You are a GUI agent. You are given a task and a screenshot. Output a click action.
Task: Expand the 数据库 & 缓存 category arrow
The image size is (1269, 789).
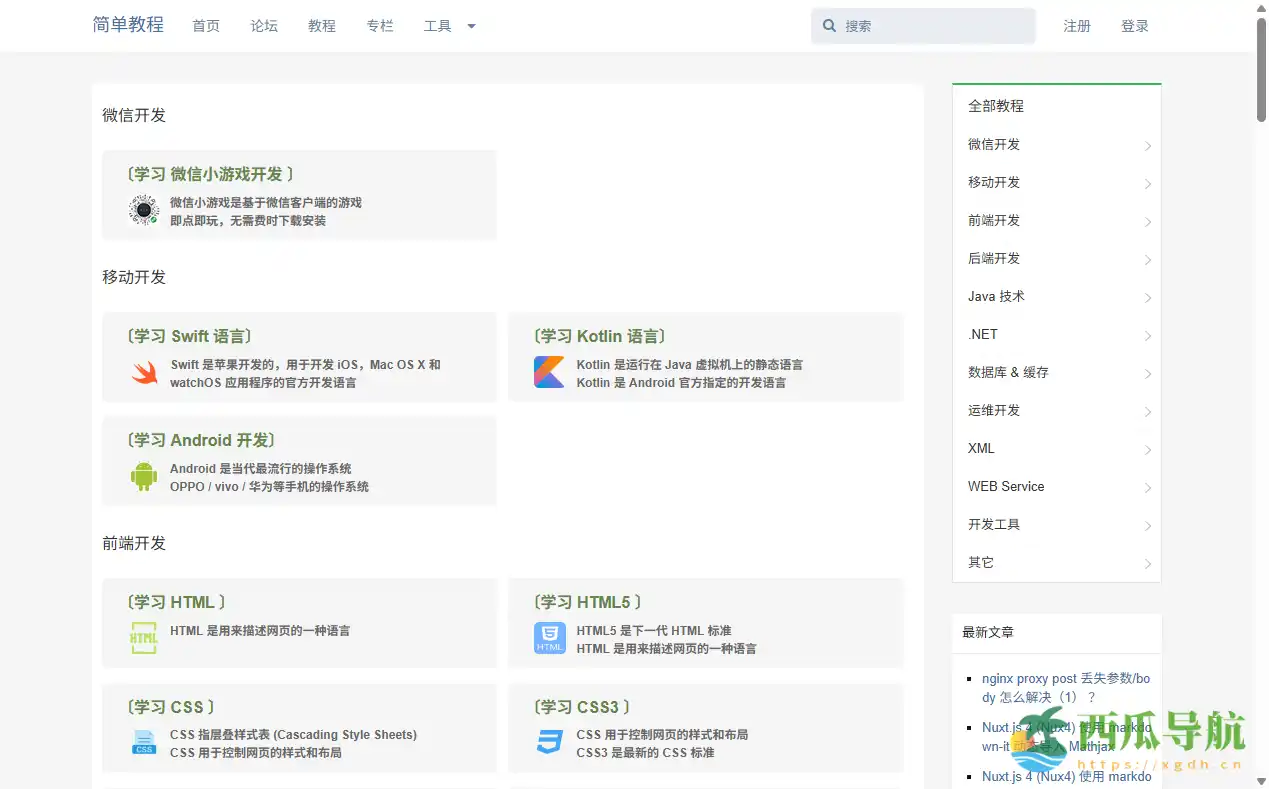coord(1147,374)
